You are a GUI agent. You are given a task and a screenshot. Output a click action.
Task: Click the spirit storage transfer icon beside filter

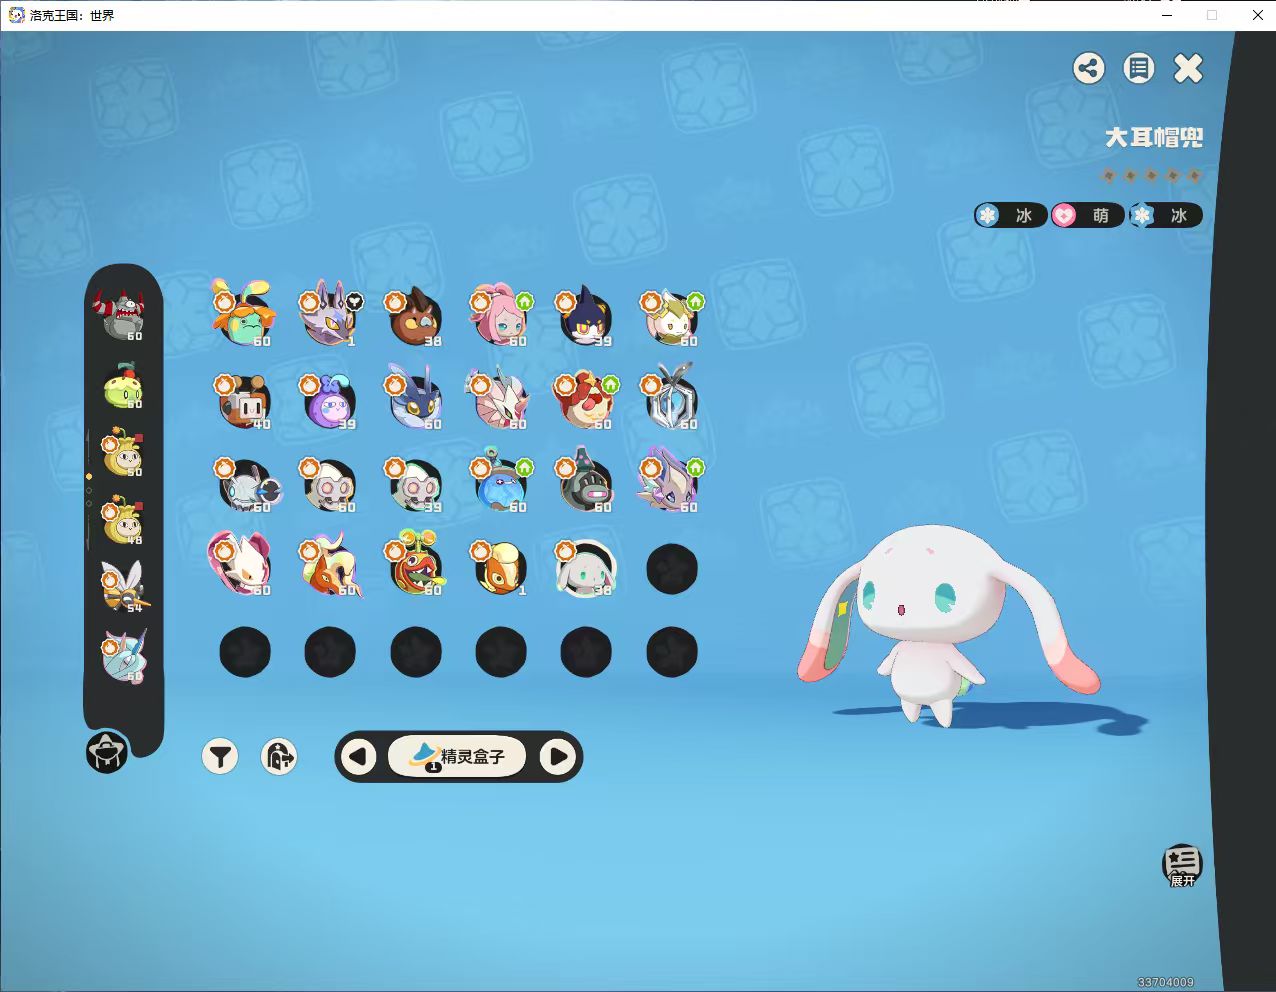point(279,757)
